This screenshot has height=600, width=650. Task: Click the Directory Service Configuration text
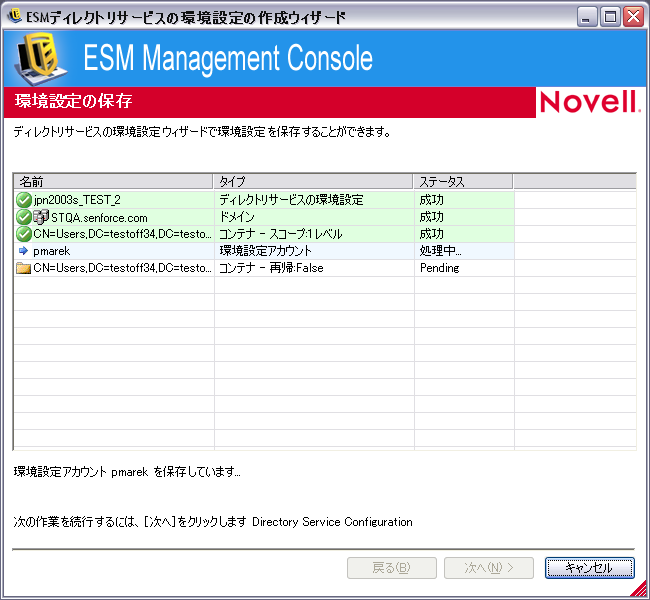[x=332, y=522]
